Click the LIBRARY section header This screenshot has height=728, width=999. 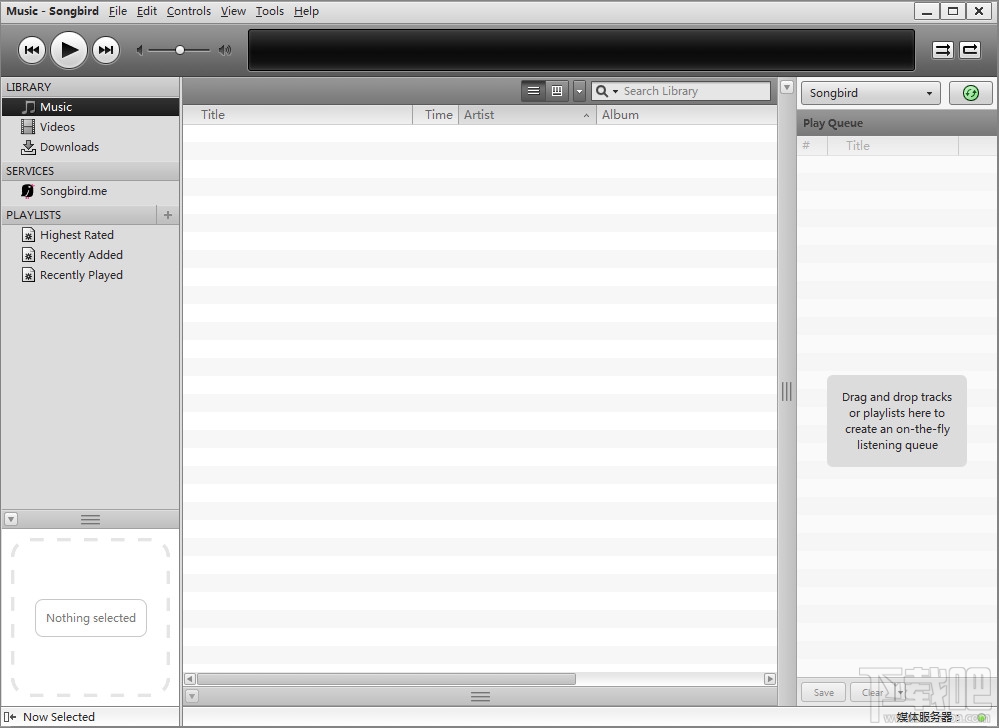coord(90,87)
